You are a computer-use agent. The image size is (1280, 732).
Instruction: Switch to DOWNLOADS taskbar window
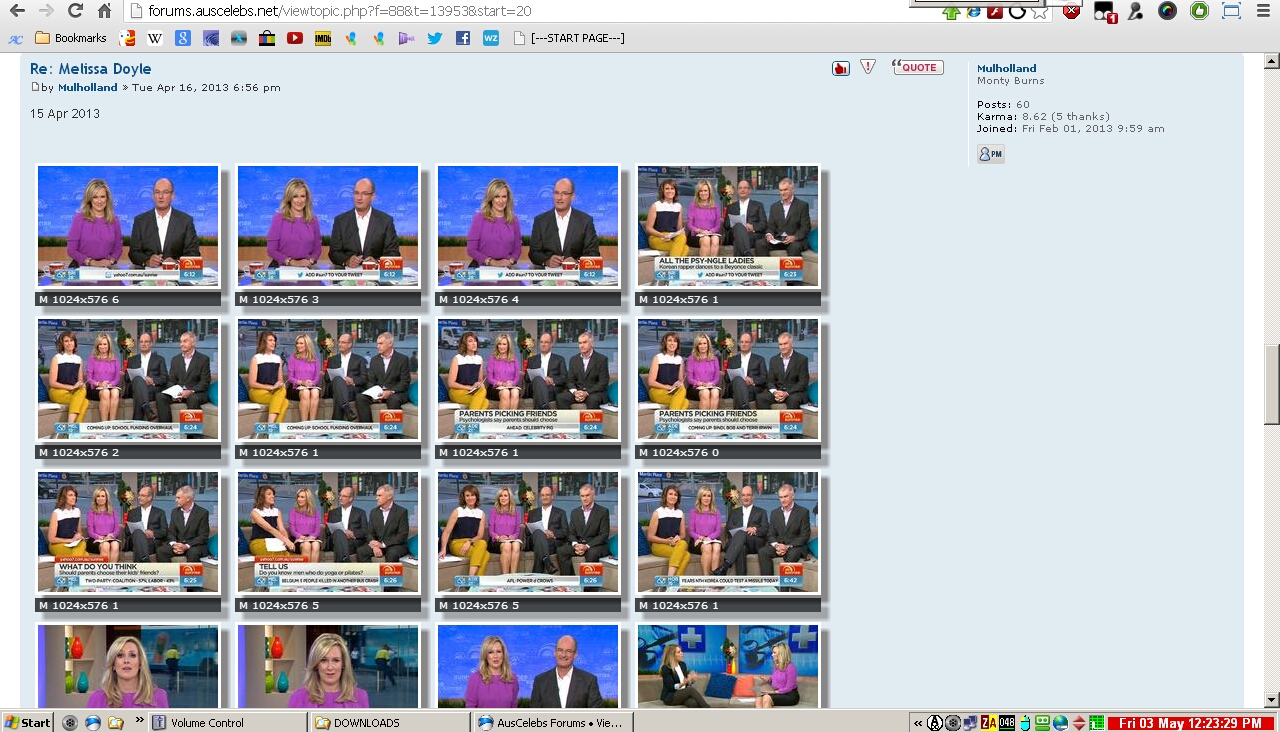[x=390, y=722]
